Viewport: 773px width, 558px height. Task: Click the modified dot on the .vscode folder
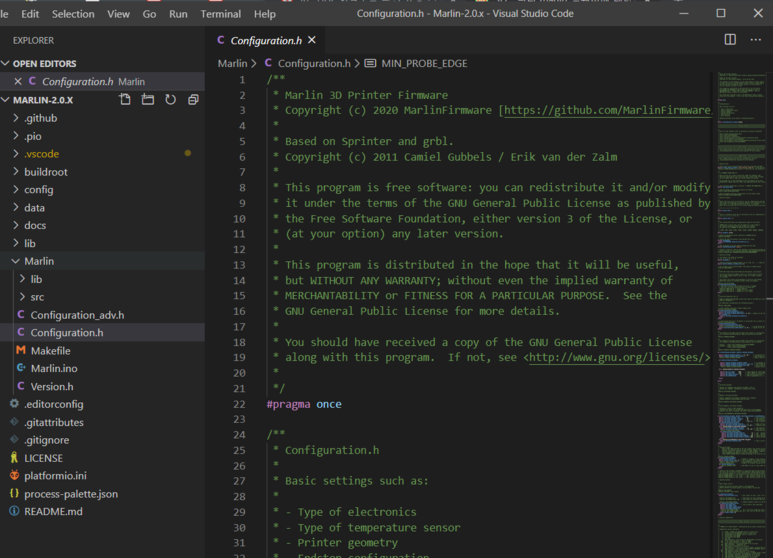tap(188, 153)
